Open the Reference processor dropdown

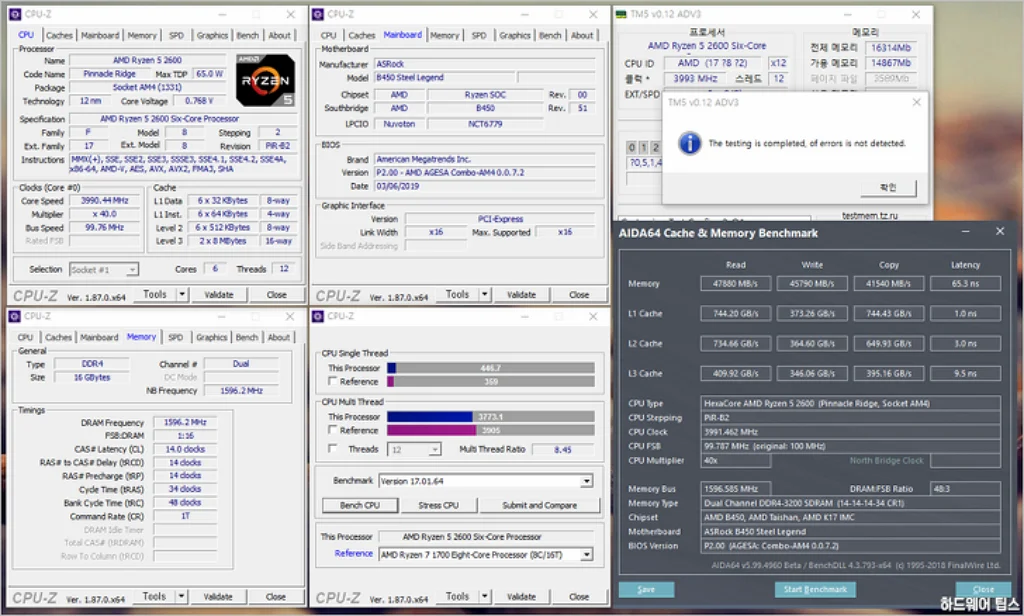coord(586,555)
